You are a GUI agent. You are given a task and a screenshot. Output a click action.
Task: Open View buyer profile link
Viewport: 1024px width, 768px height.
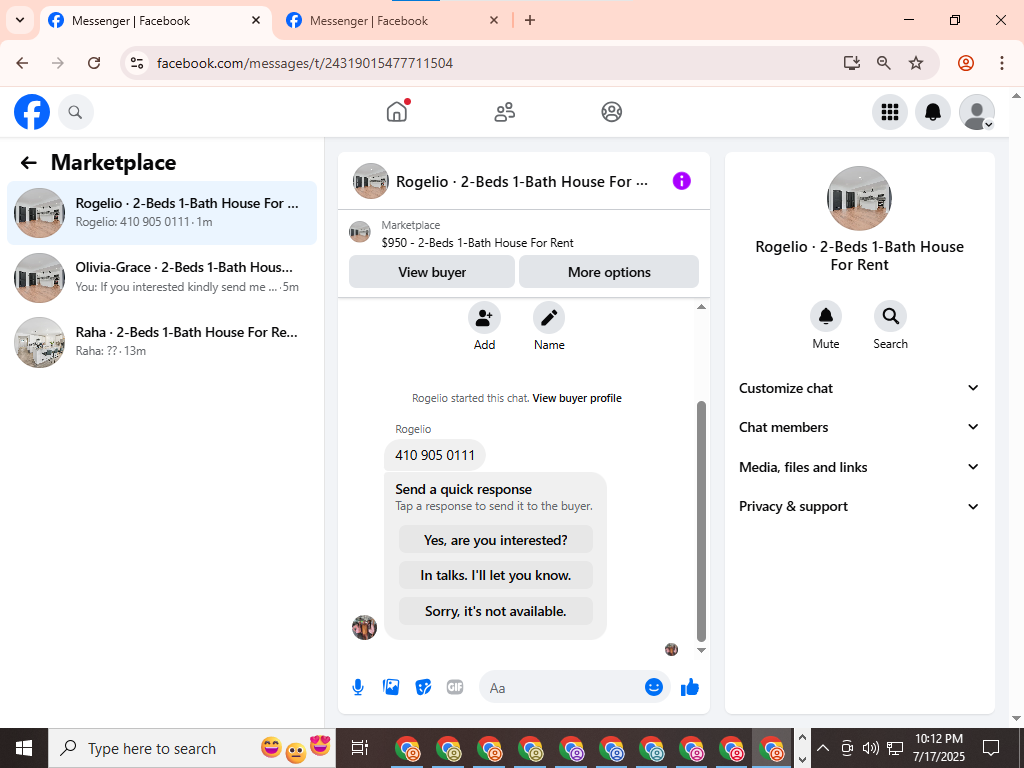[577, 398]
